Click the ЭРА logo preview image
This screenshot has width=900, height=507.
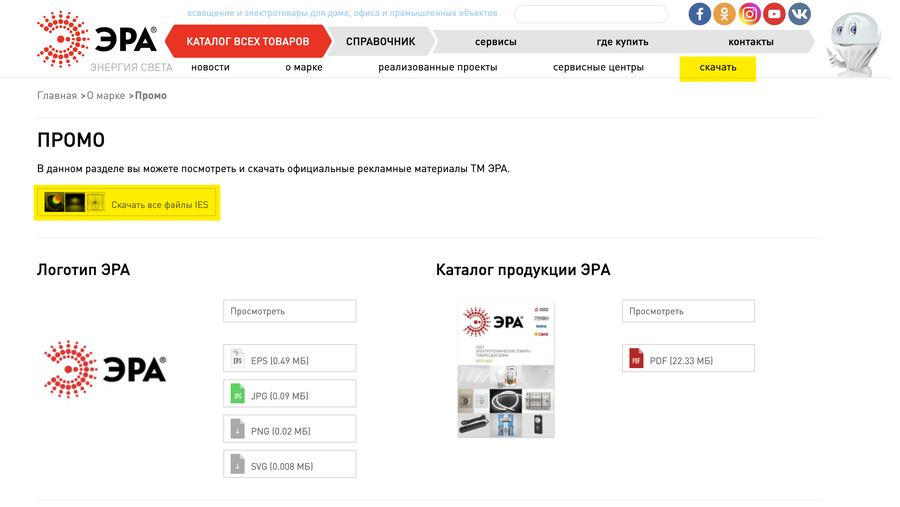pyautogui.click(x=105, y=369)
